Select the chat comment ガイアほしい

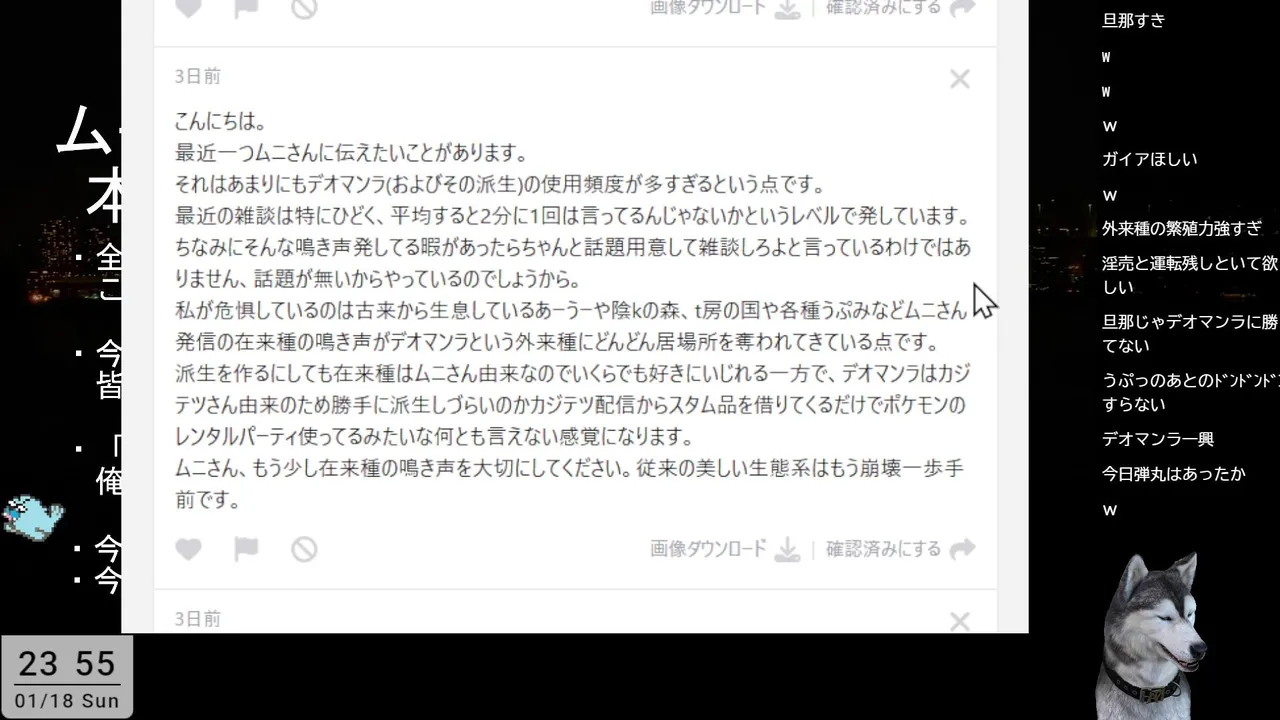(x=1149, y=159)
